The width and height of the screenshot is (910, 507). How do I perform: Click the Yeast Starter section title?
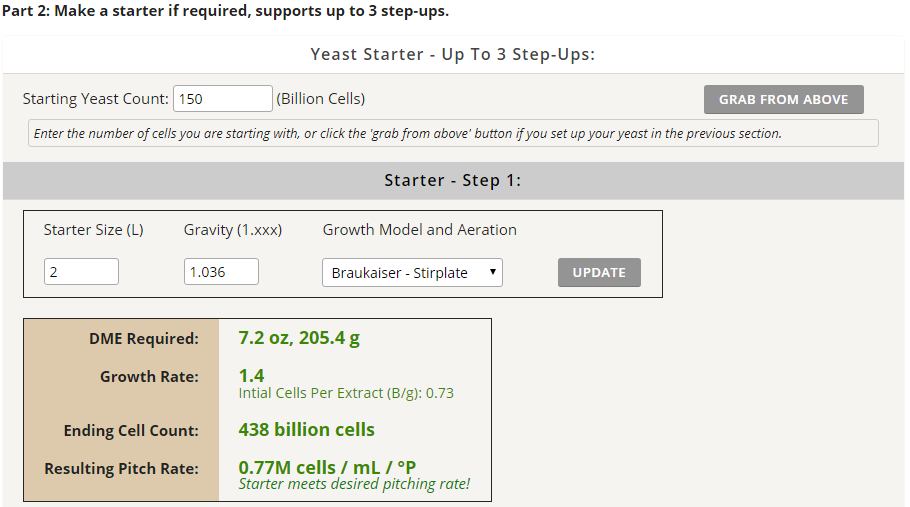click(x=453, y=54)
